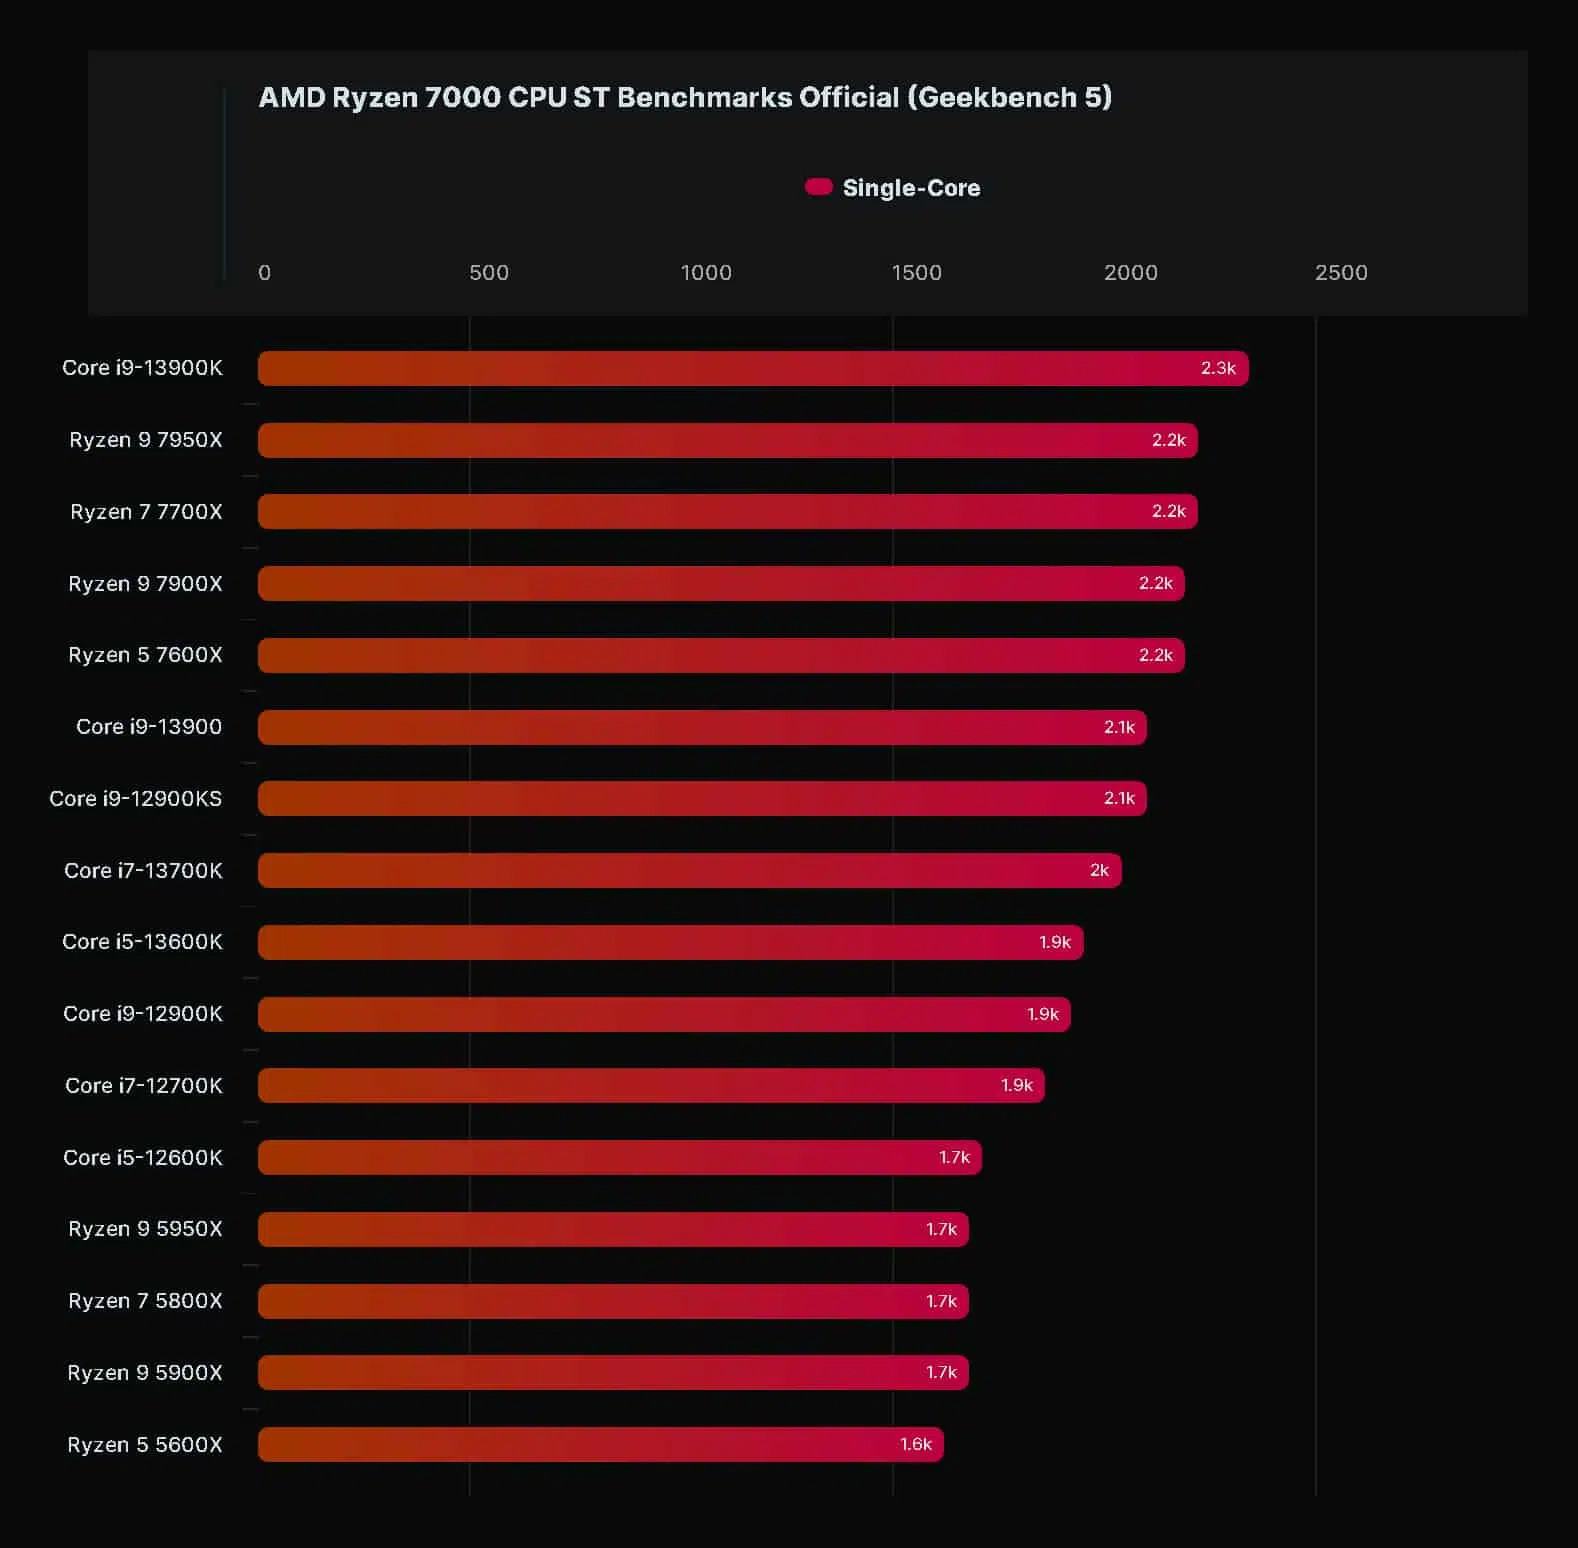Select the Core i7-12700K bar
The image size is (1578, 1548).
coord(651,1085)
